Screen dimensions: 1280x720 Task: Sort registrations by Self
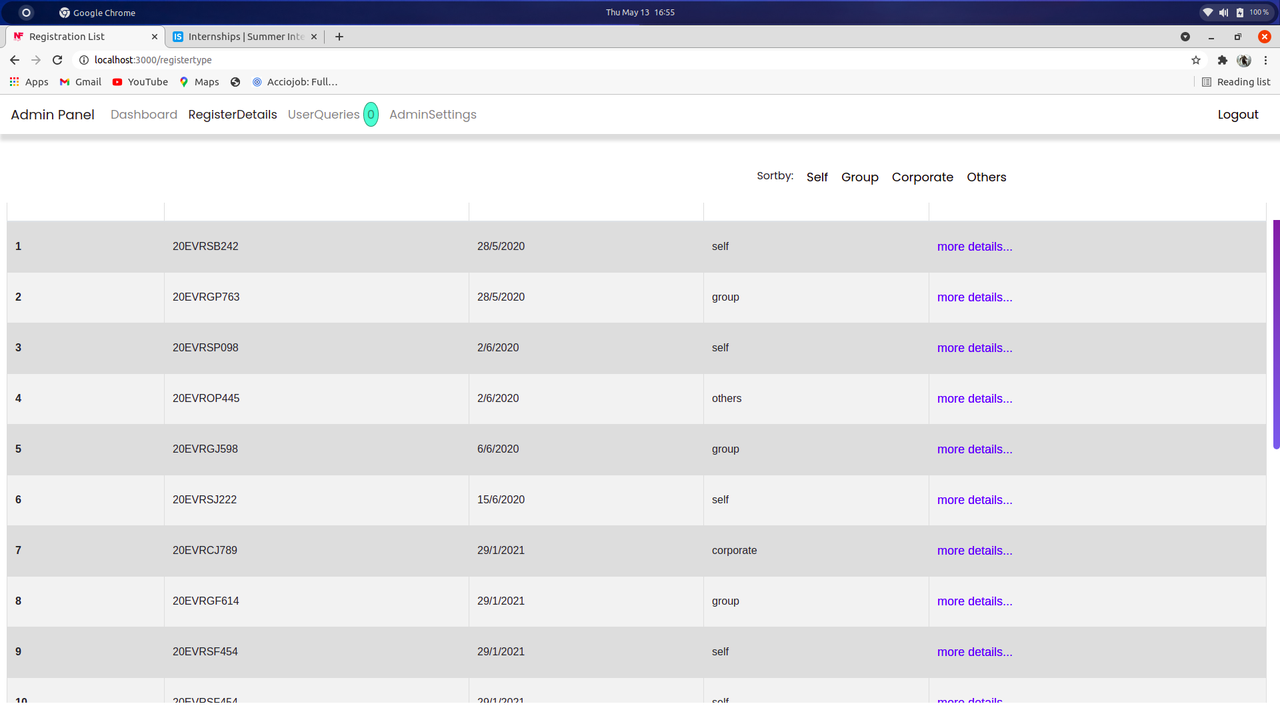(816, 176)
